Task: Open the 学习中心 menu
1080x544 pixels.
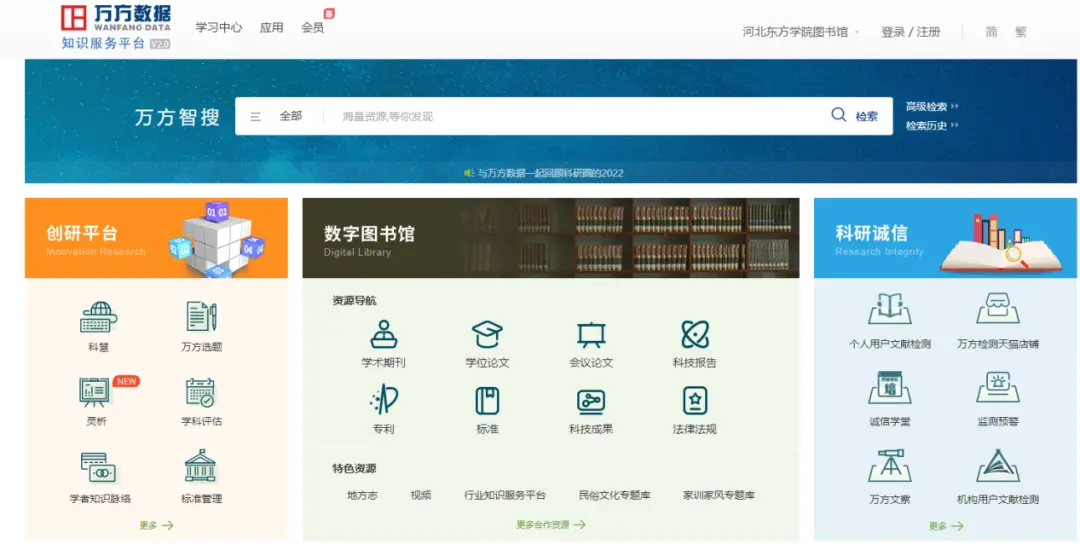Action: tap(218, 28)
